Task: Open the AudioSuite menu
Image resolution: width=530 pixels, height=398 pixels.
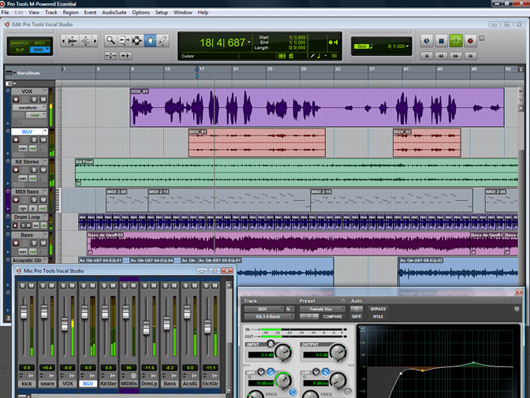Action: (x=114, y=13)
